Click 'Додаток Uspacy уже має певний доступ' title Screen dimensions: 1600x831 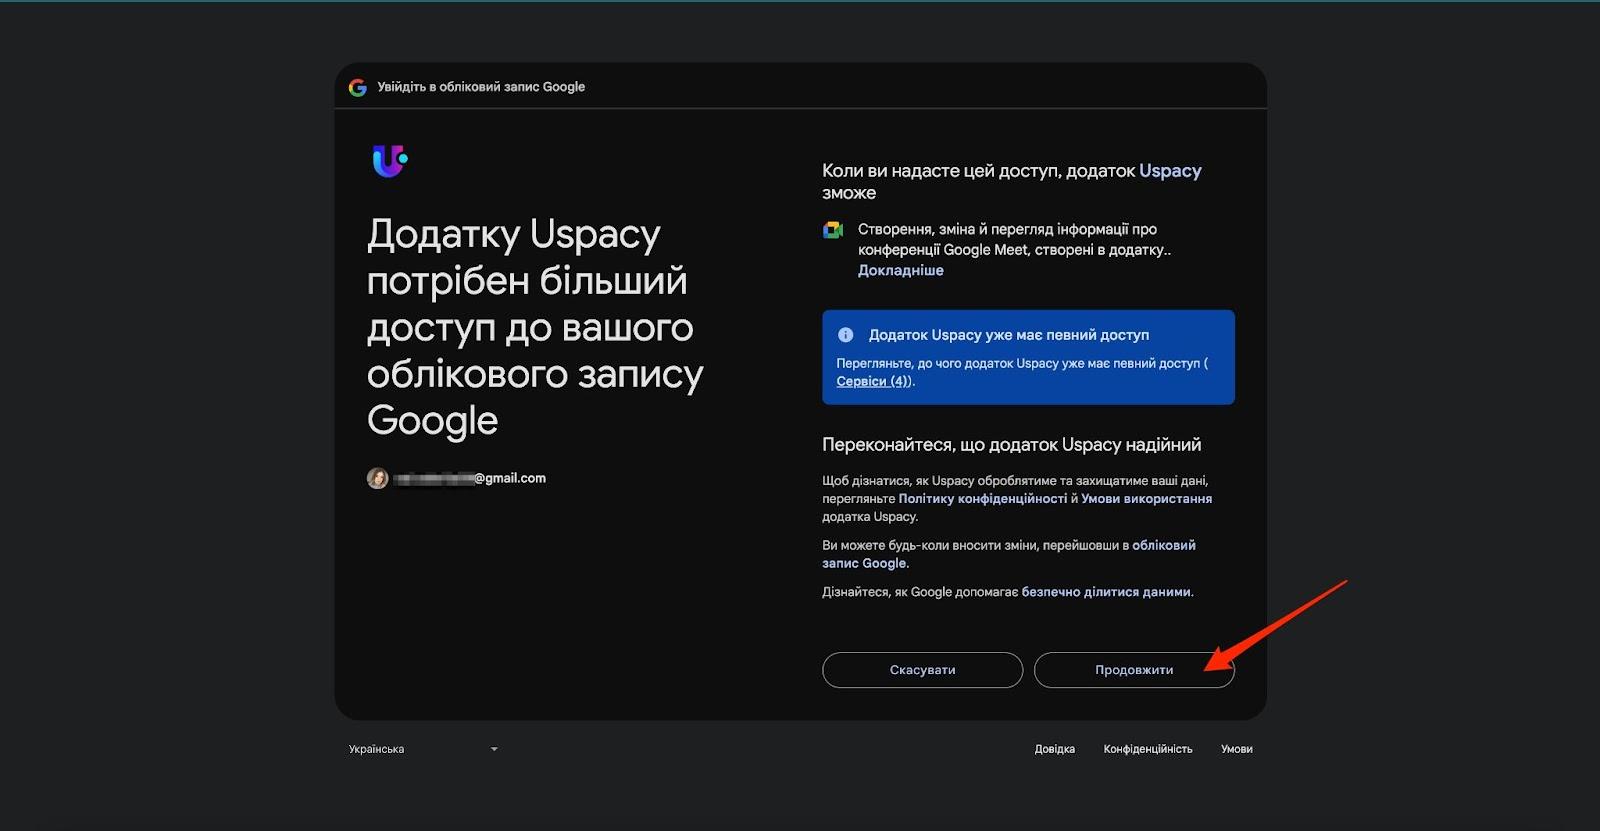click(x=1009, y=335)
